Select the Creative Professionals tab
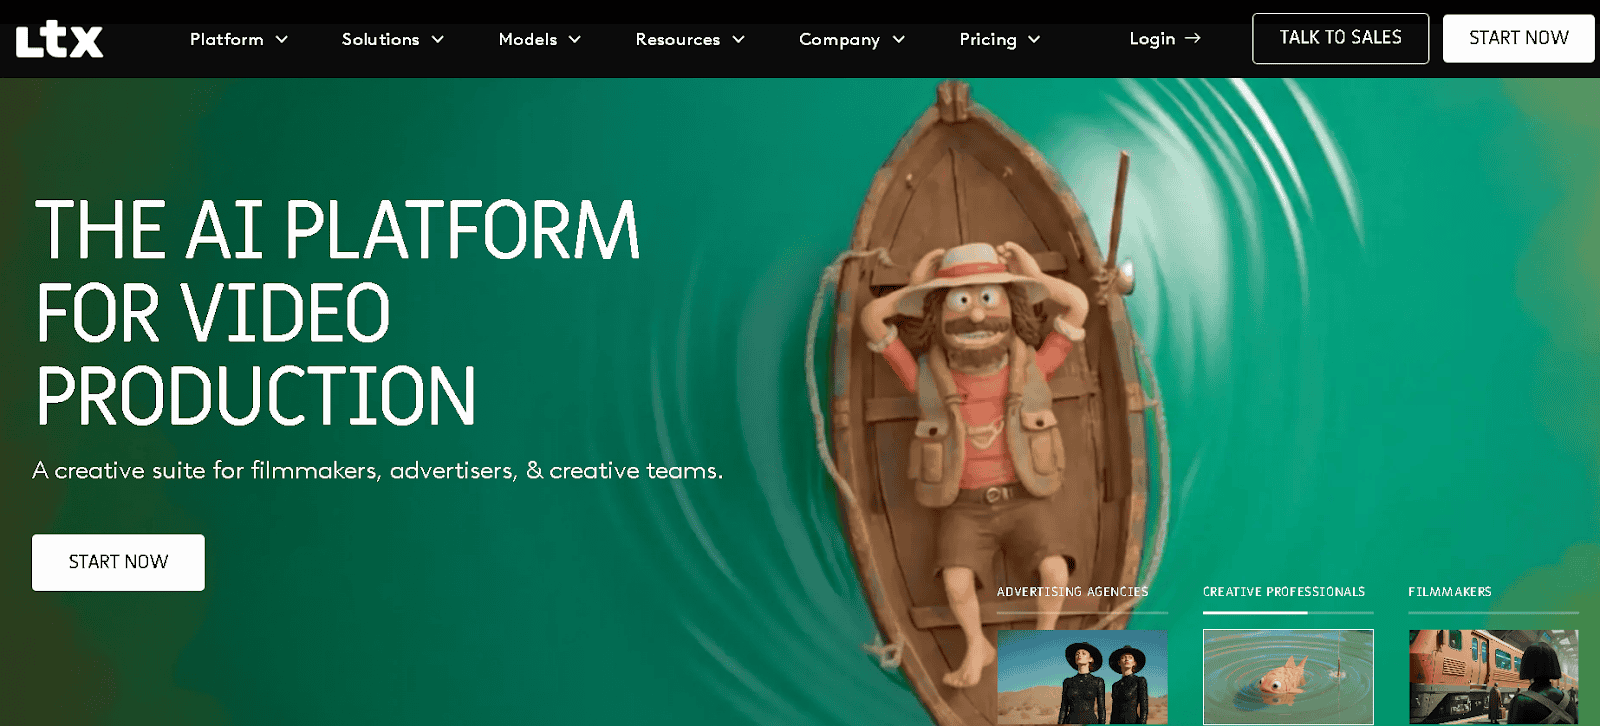Viewport: 1600px width, 726px height. pos(1284,592)
